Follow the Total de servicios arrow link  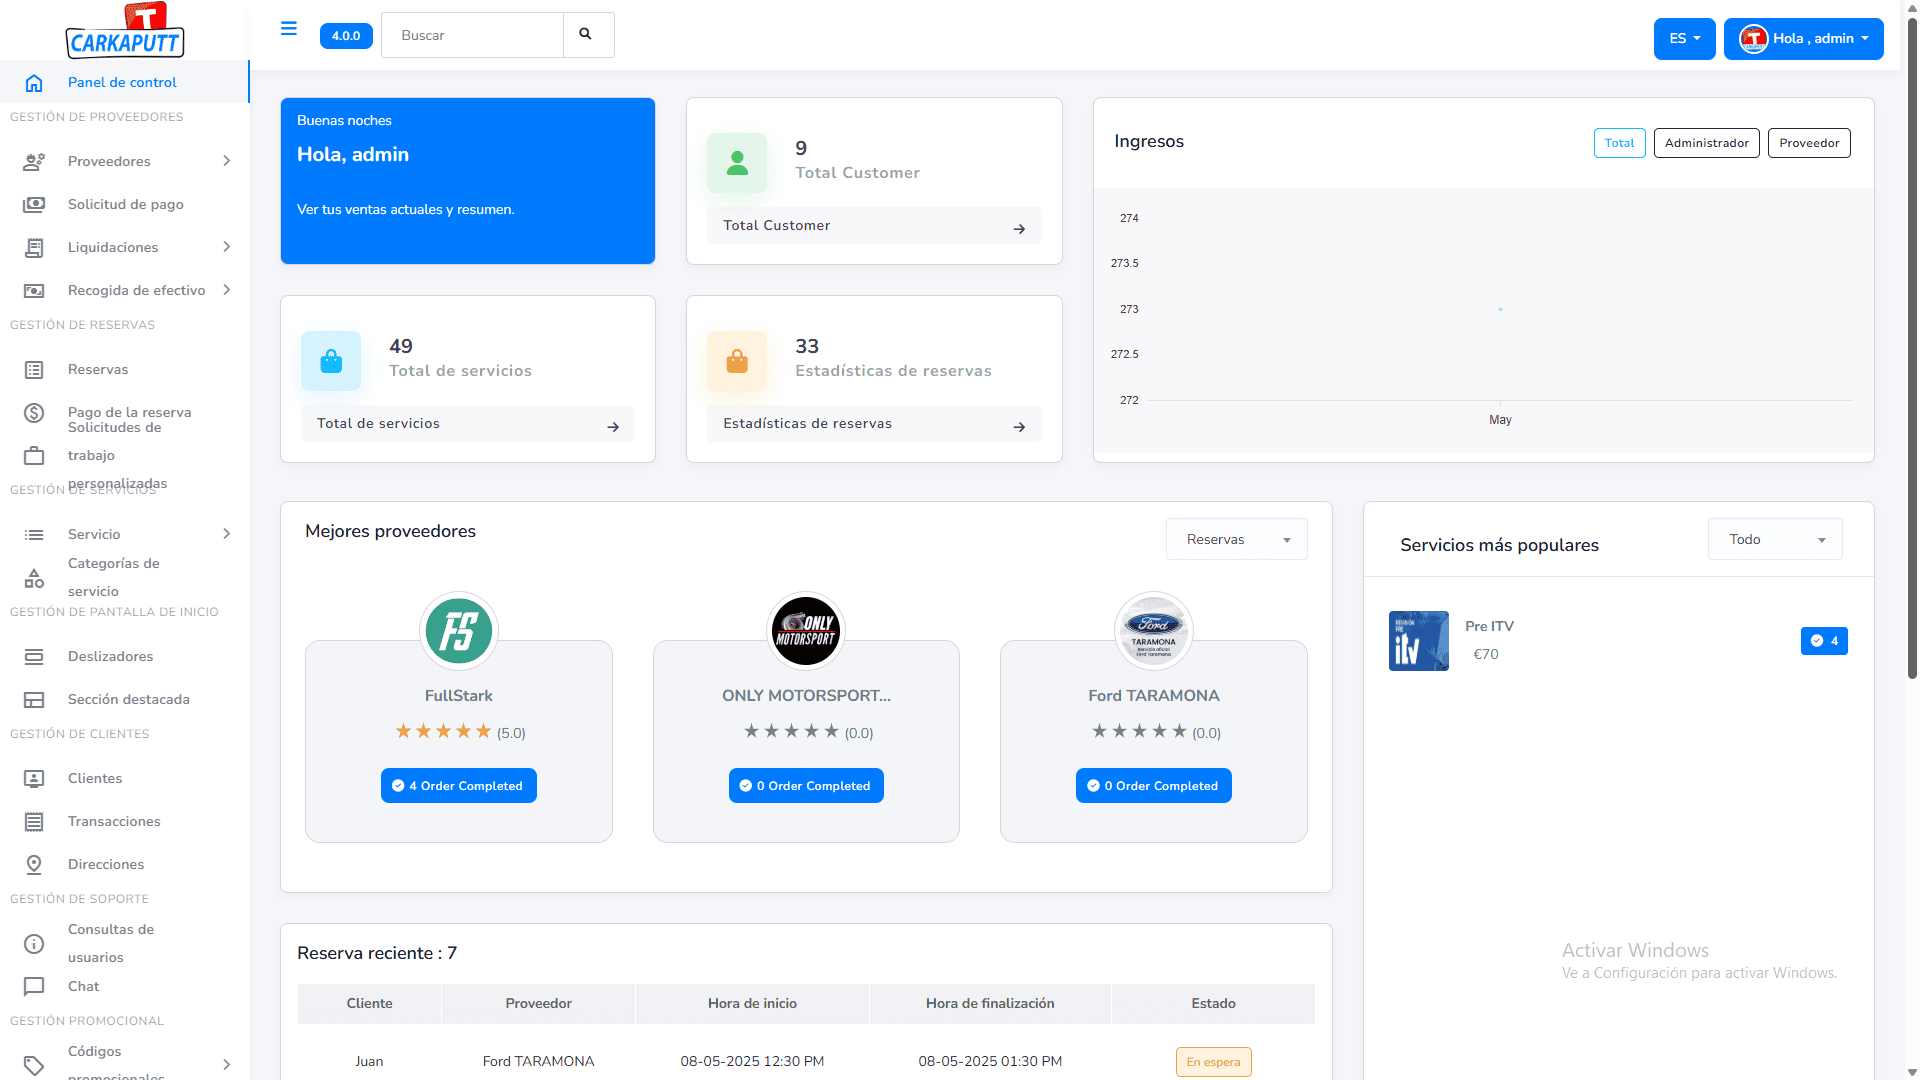(x=613, y=427)
